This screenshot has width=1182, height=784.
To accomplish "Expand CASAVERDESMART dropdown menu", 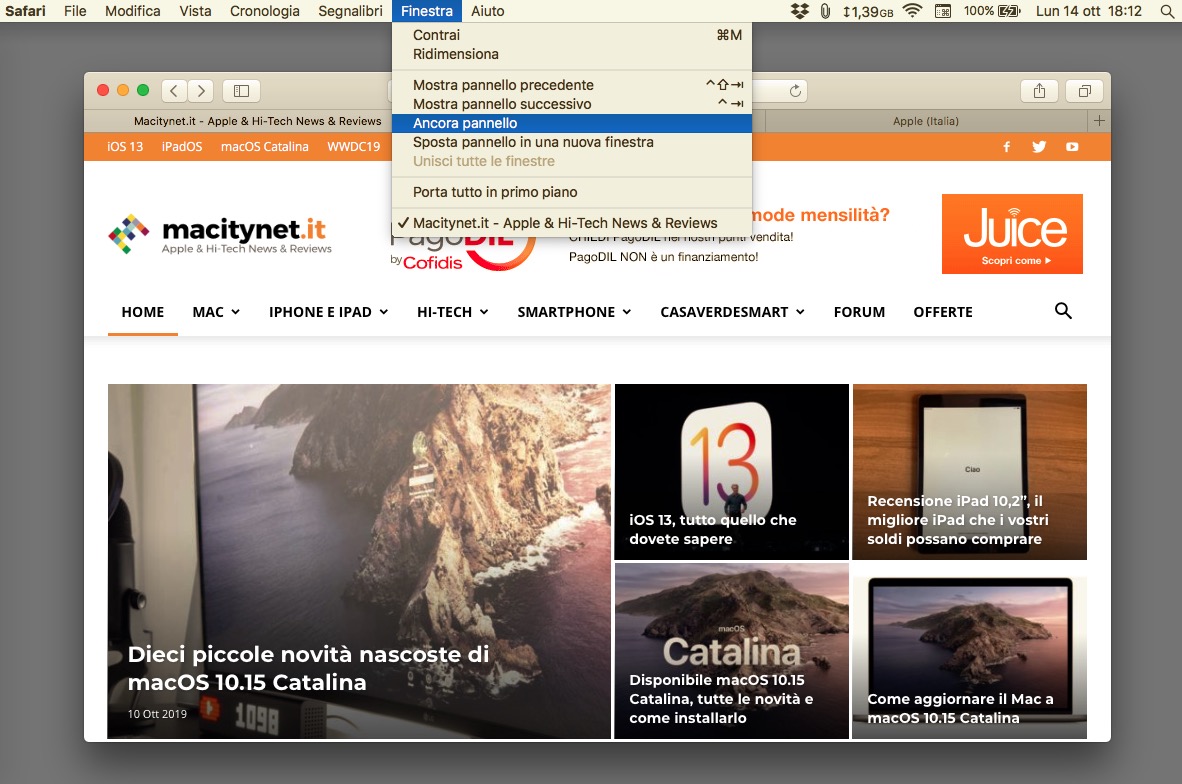I will (x=733, y=312).
